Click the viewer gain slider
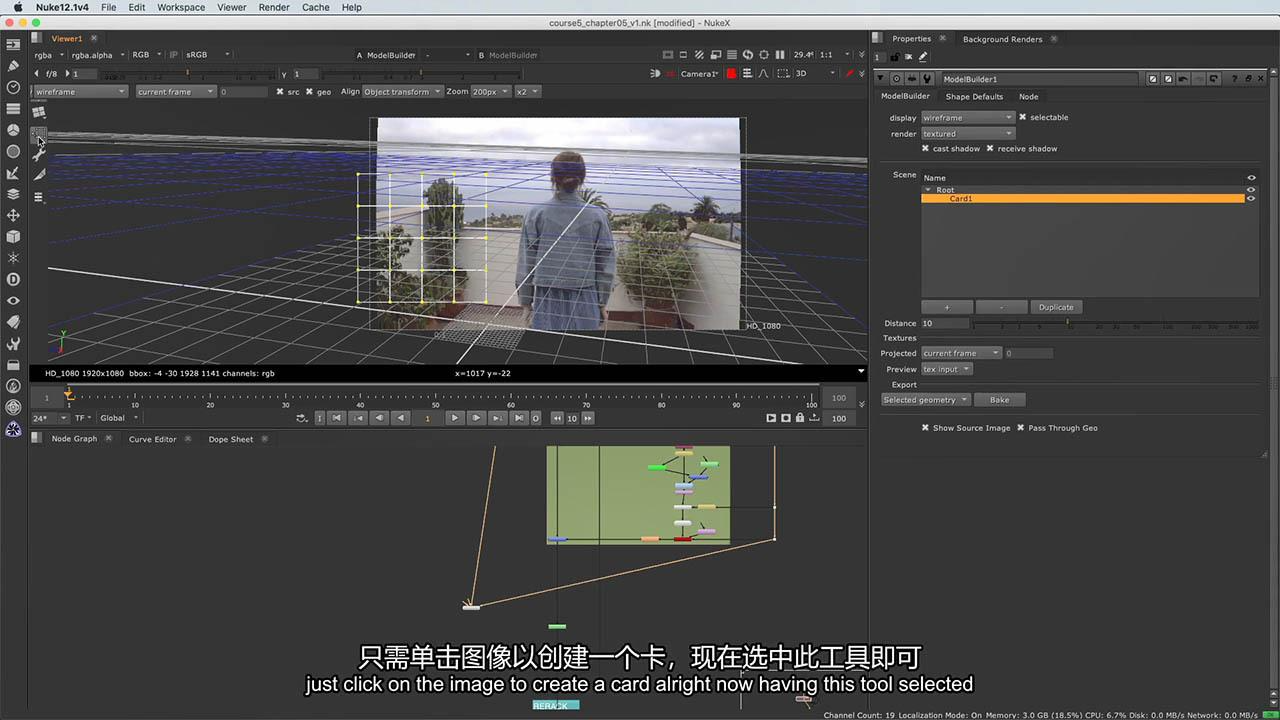The width and height of the screenshot is (1280, 720). pyautogui.click(x=189, y=74)
